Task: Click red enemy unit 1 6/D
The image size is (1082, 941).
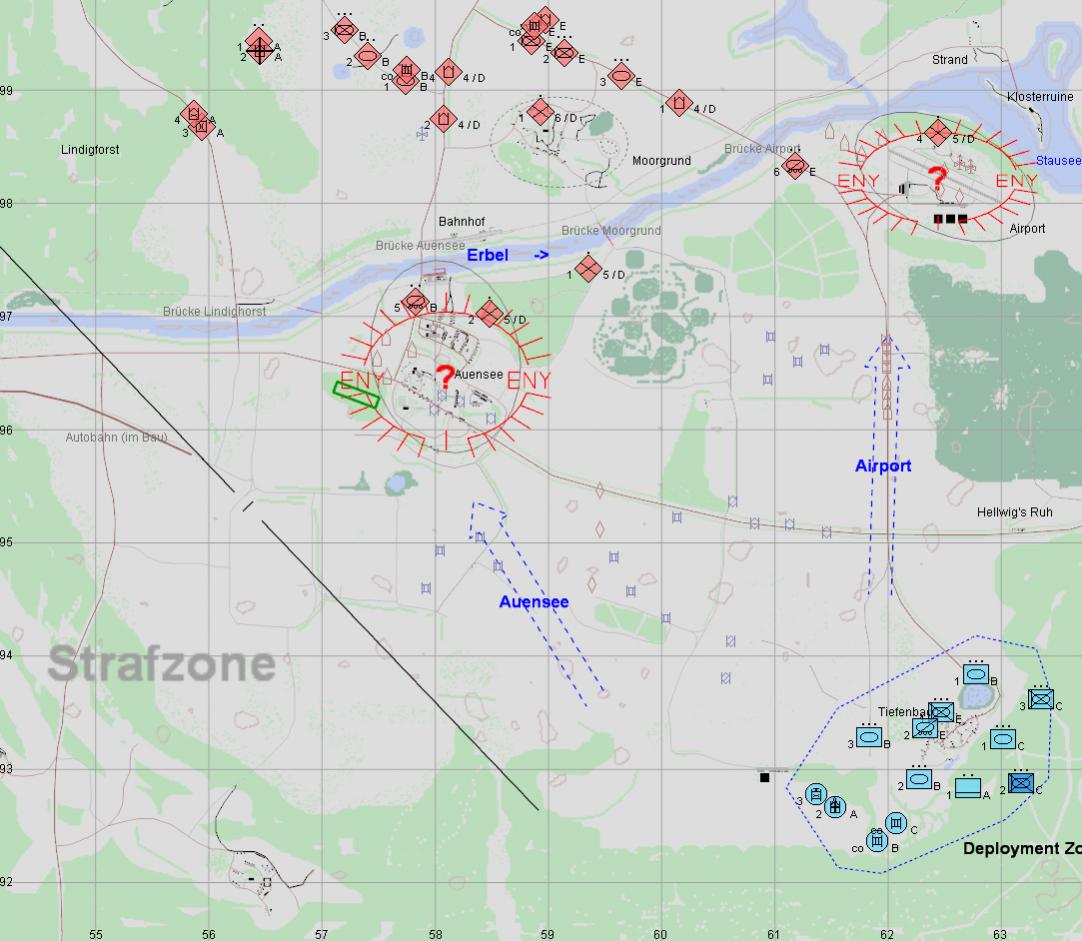Action: [x=541, y=111]
